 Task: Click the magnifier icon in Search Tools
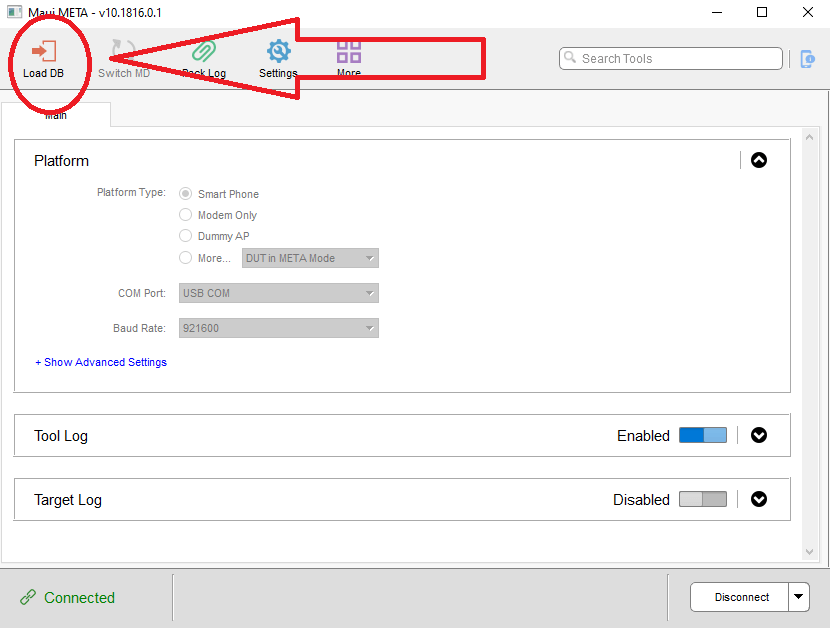[x=570, y=57]
